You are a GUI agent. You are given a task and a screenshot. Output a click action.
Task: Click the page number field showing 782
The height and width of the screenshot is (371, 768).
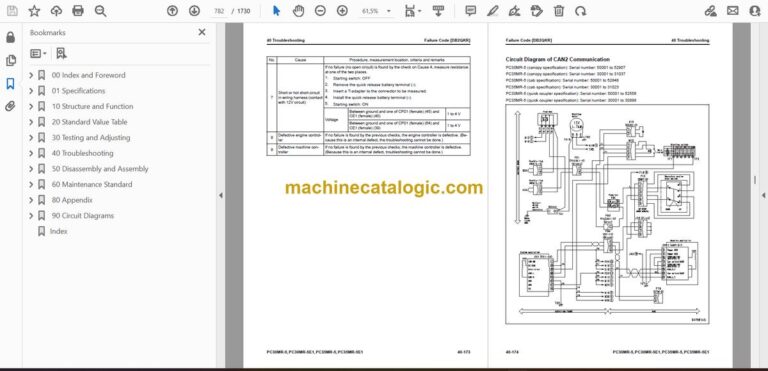tap(219, 11)
